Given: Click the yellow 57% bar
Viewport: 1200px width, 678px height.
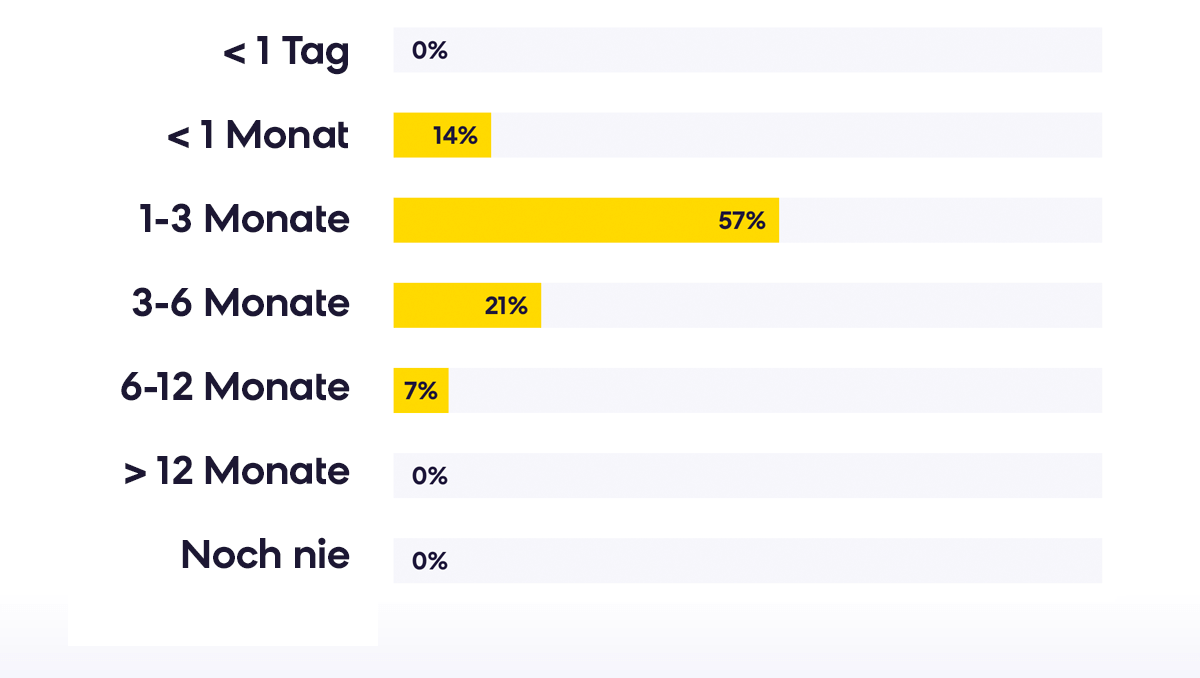Looking at the screenshot, I should click(586, 220).
